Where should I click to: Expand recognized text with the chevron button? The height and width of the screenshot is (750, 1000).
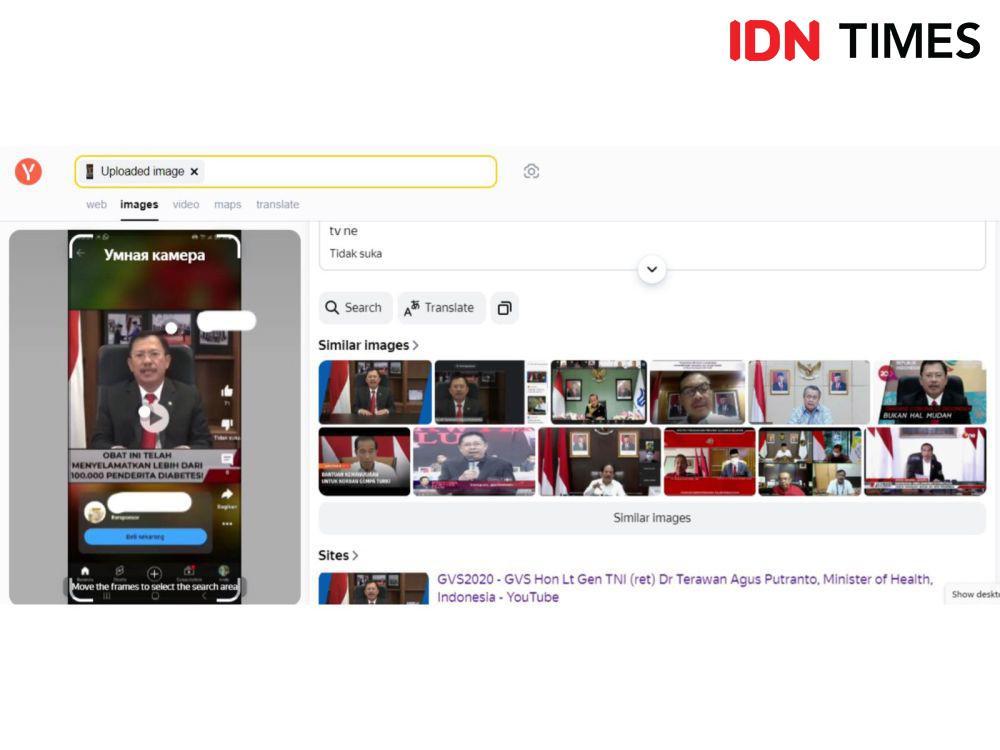[652, 269]
